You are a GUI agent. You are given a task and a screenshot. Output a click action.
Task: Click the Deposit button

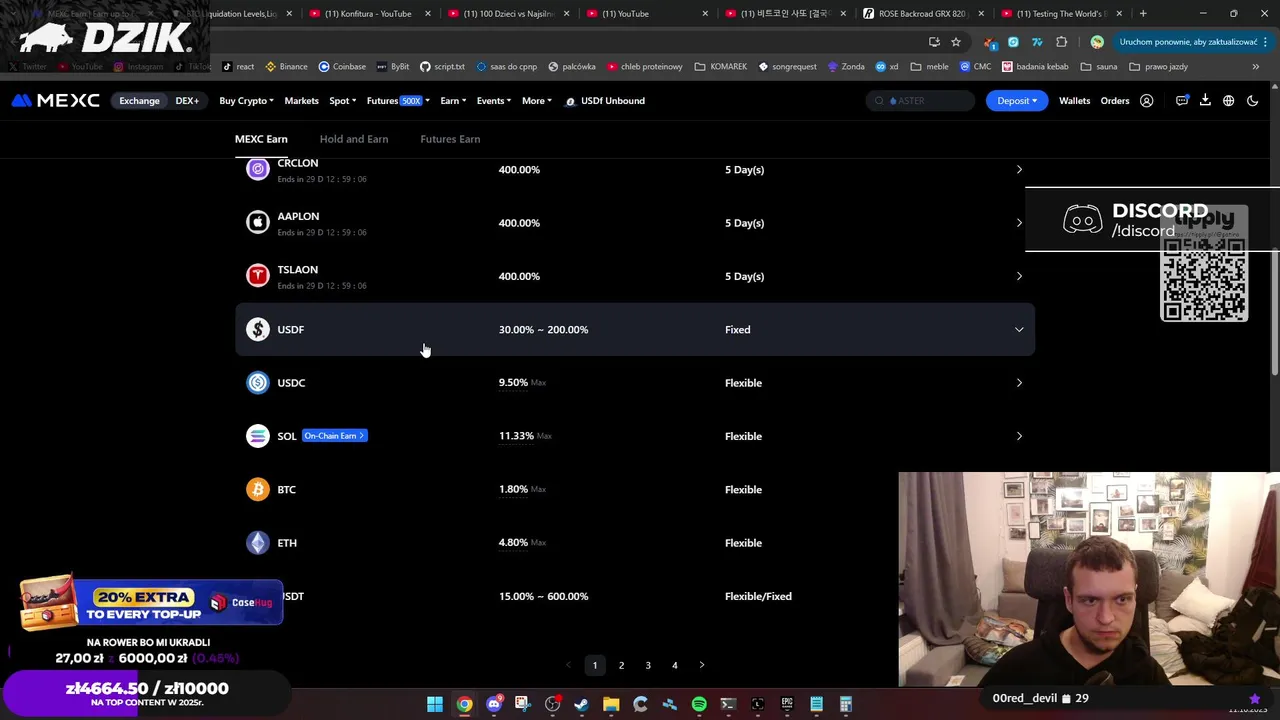click(1017, 101)
